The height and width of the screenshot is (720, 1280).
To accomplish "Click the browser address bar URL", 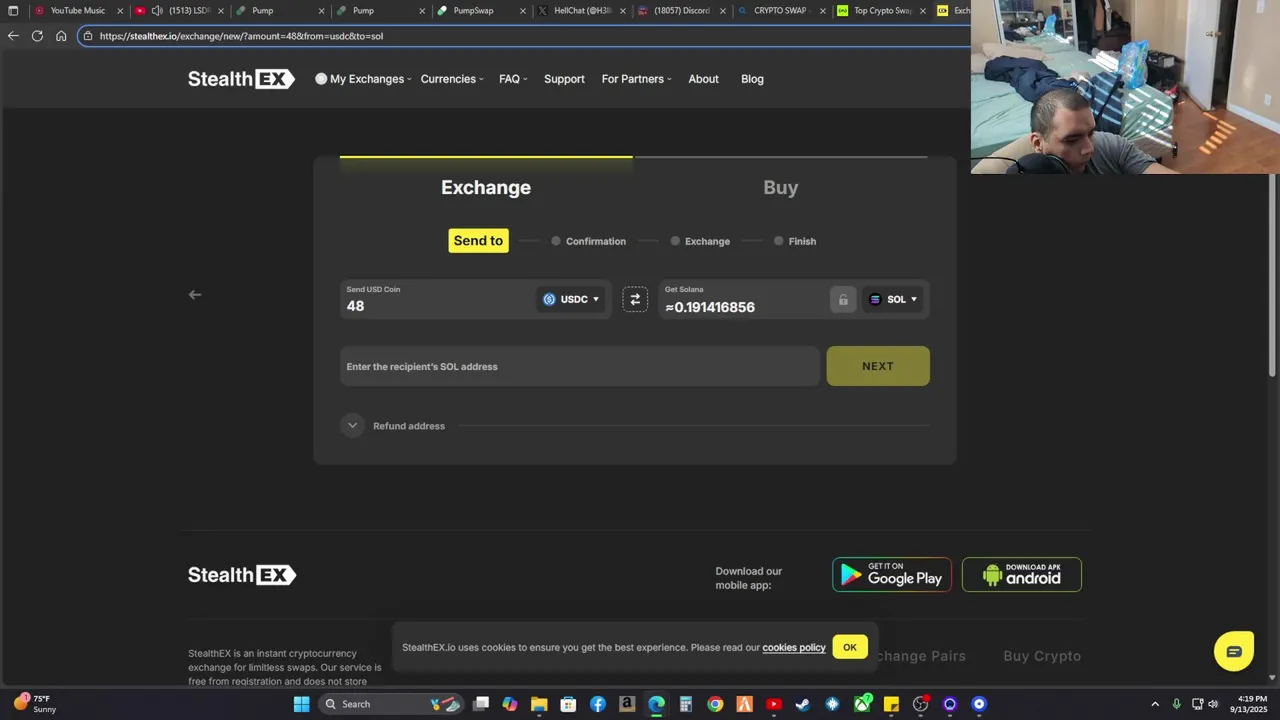I will (241, 36).
